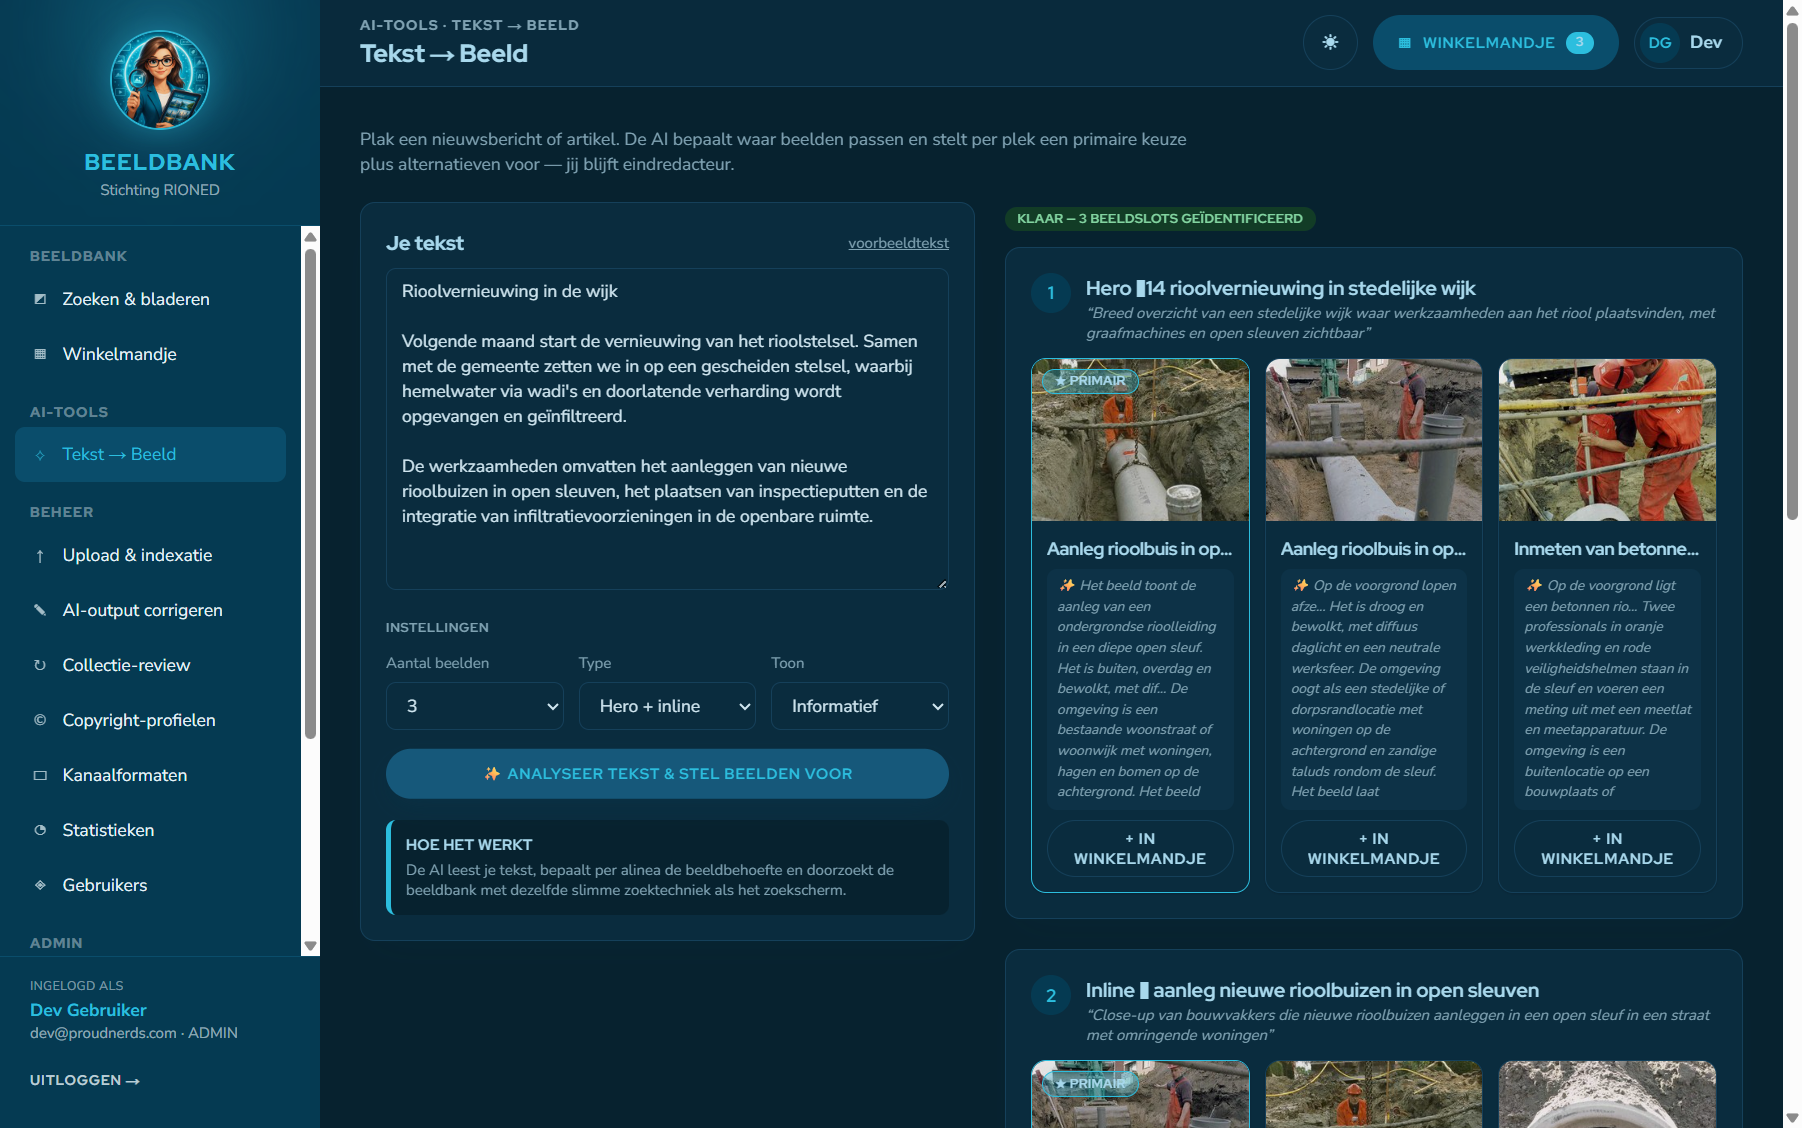
Task: Click the sparkle icon on the analyse button
Action: 492,774
